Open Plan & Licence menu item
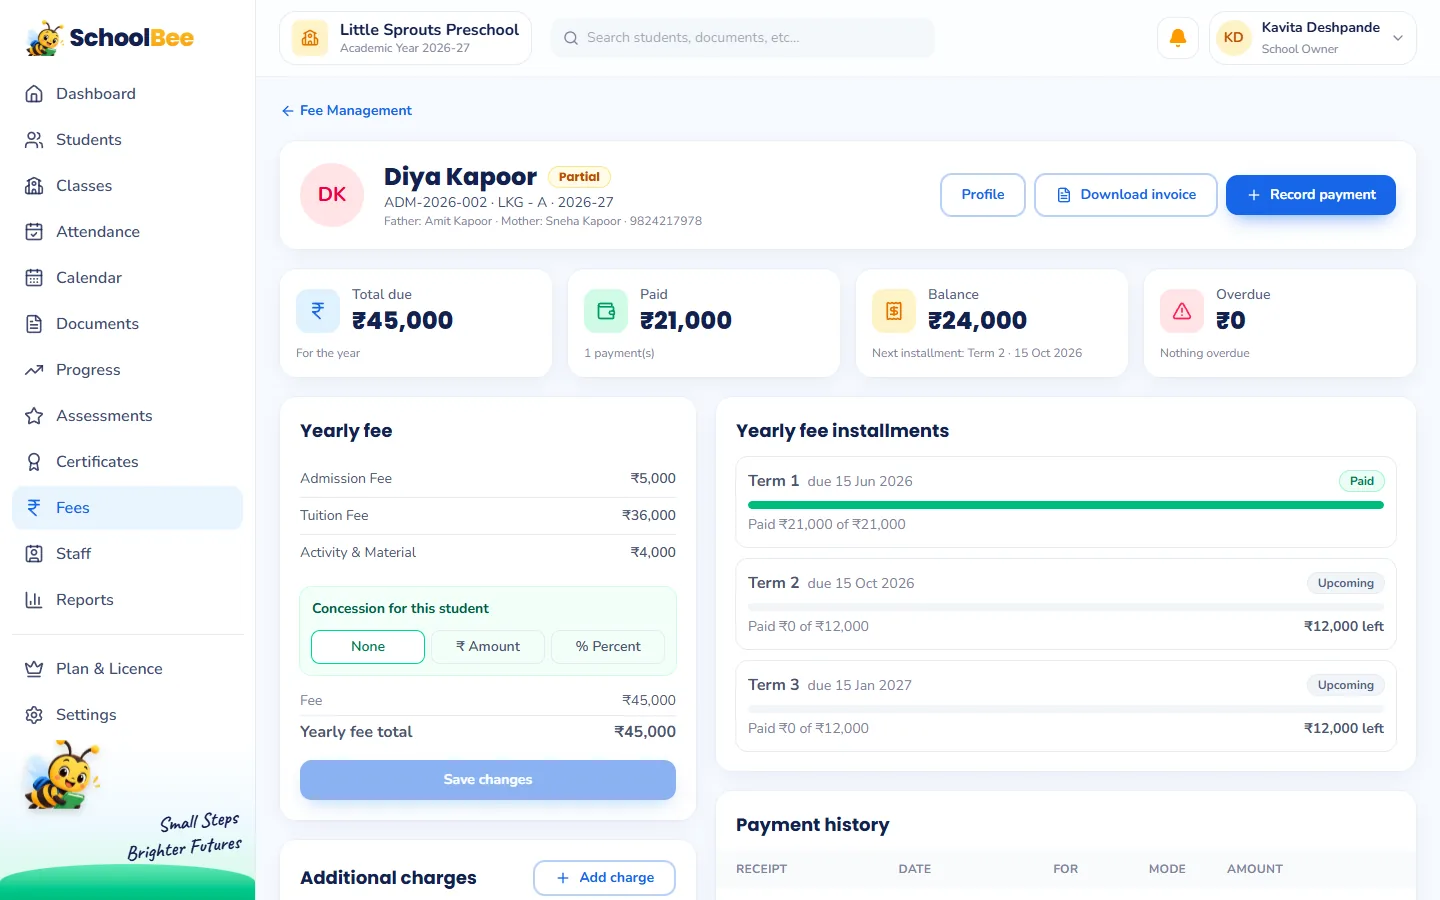 (x=127, y=669)
